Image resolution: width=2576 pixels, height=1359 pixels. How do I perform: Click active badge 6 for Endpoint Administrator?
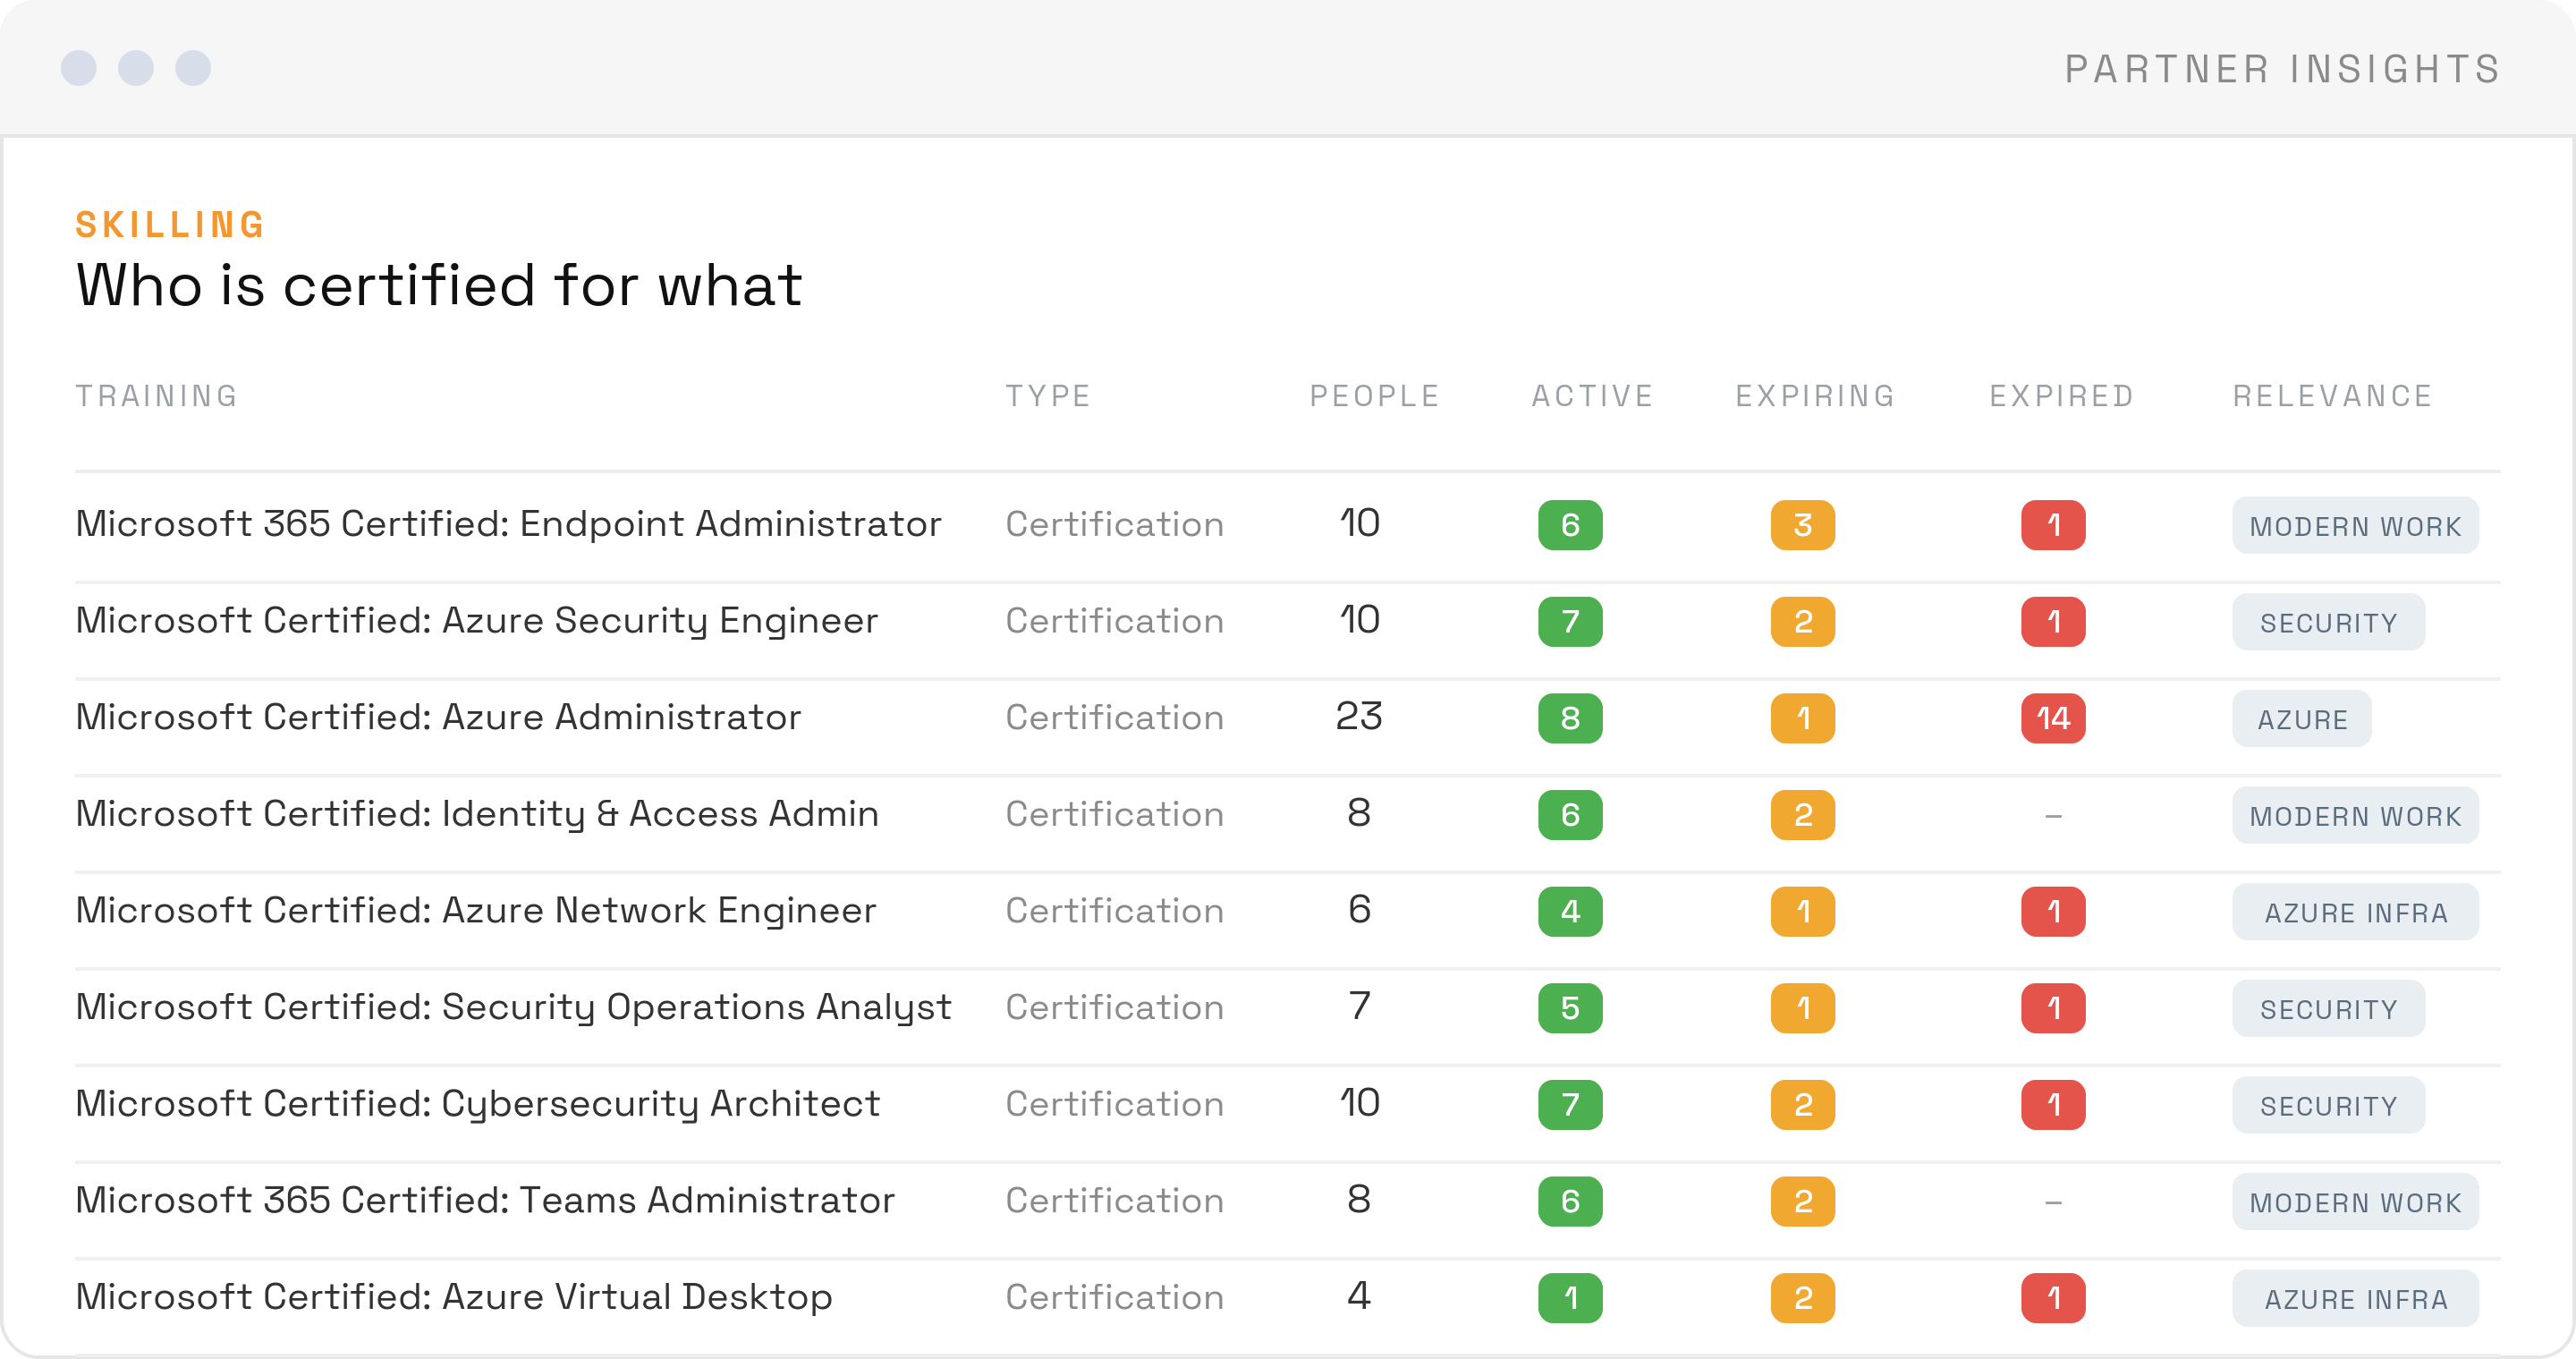click(x=1570, y=525)
